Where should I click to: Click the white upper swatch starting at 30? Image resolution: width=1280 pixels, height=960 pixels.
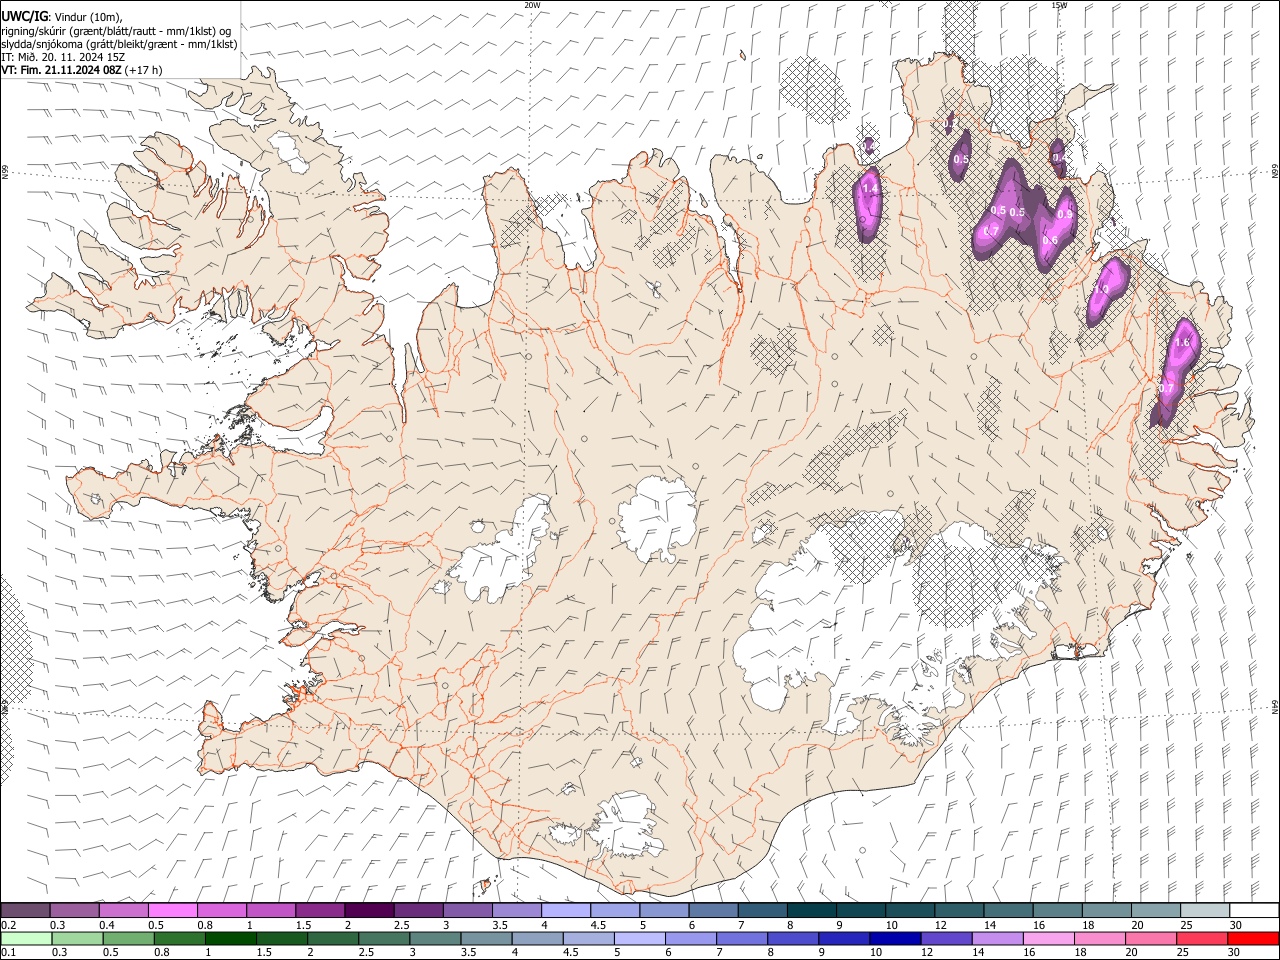click(x=1253, y=911)
